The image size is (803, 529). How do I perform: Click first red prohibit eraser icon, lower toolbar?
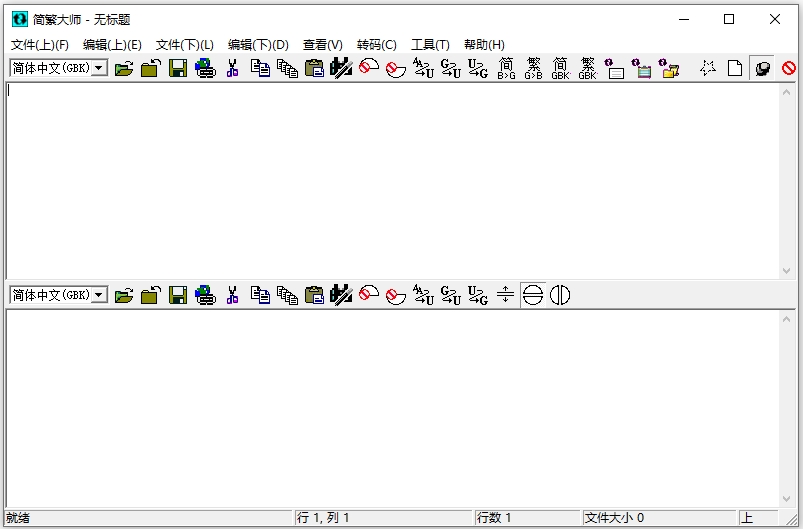click(x=369, y=295)
